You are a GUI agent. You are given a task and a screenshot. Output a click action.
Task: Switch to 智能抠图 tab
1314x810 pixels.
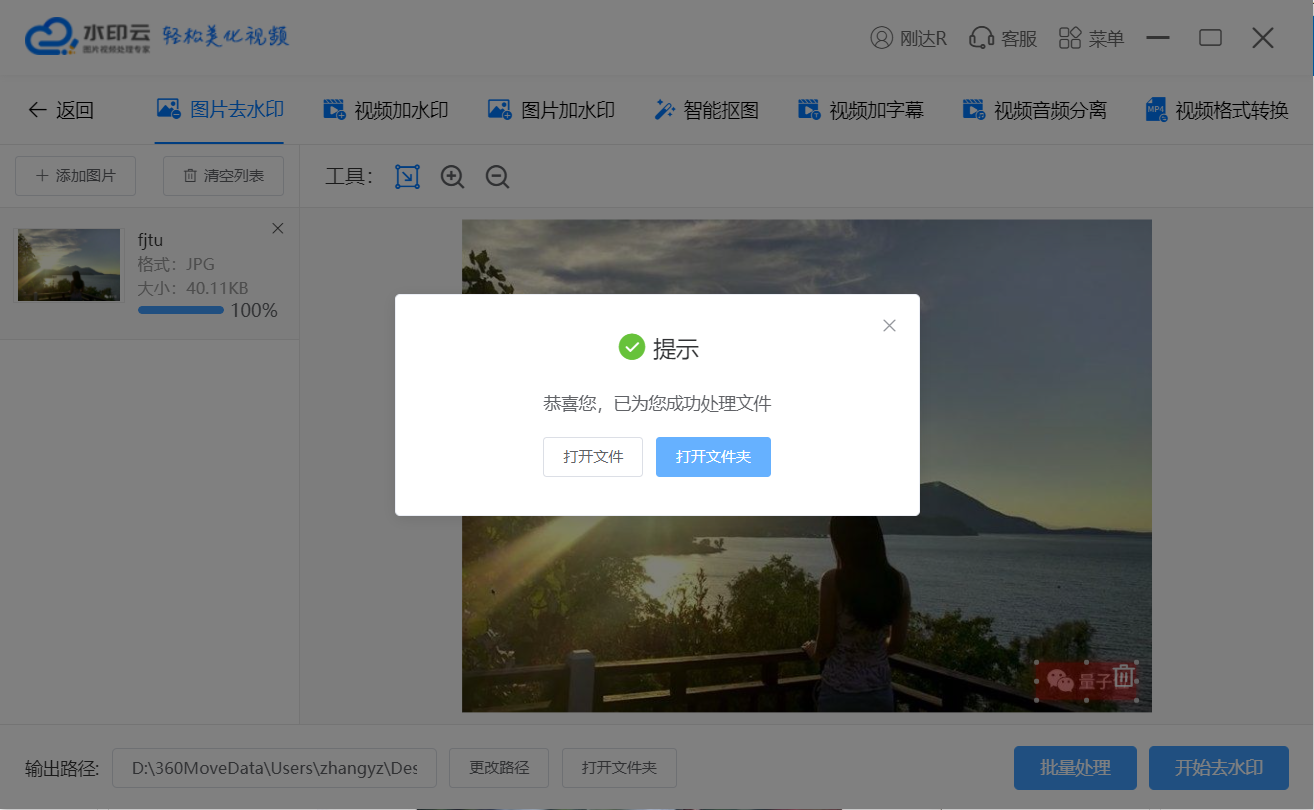[x=706, y=110]
